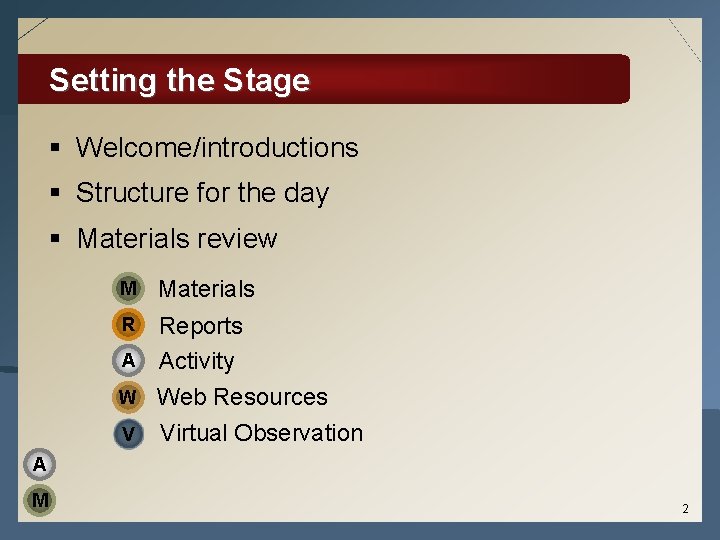This screenshot has width=720, height=540.
Task: Click the standalone M icon below the lone A icon
Action: 38,500
